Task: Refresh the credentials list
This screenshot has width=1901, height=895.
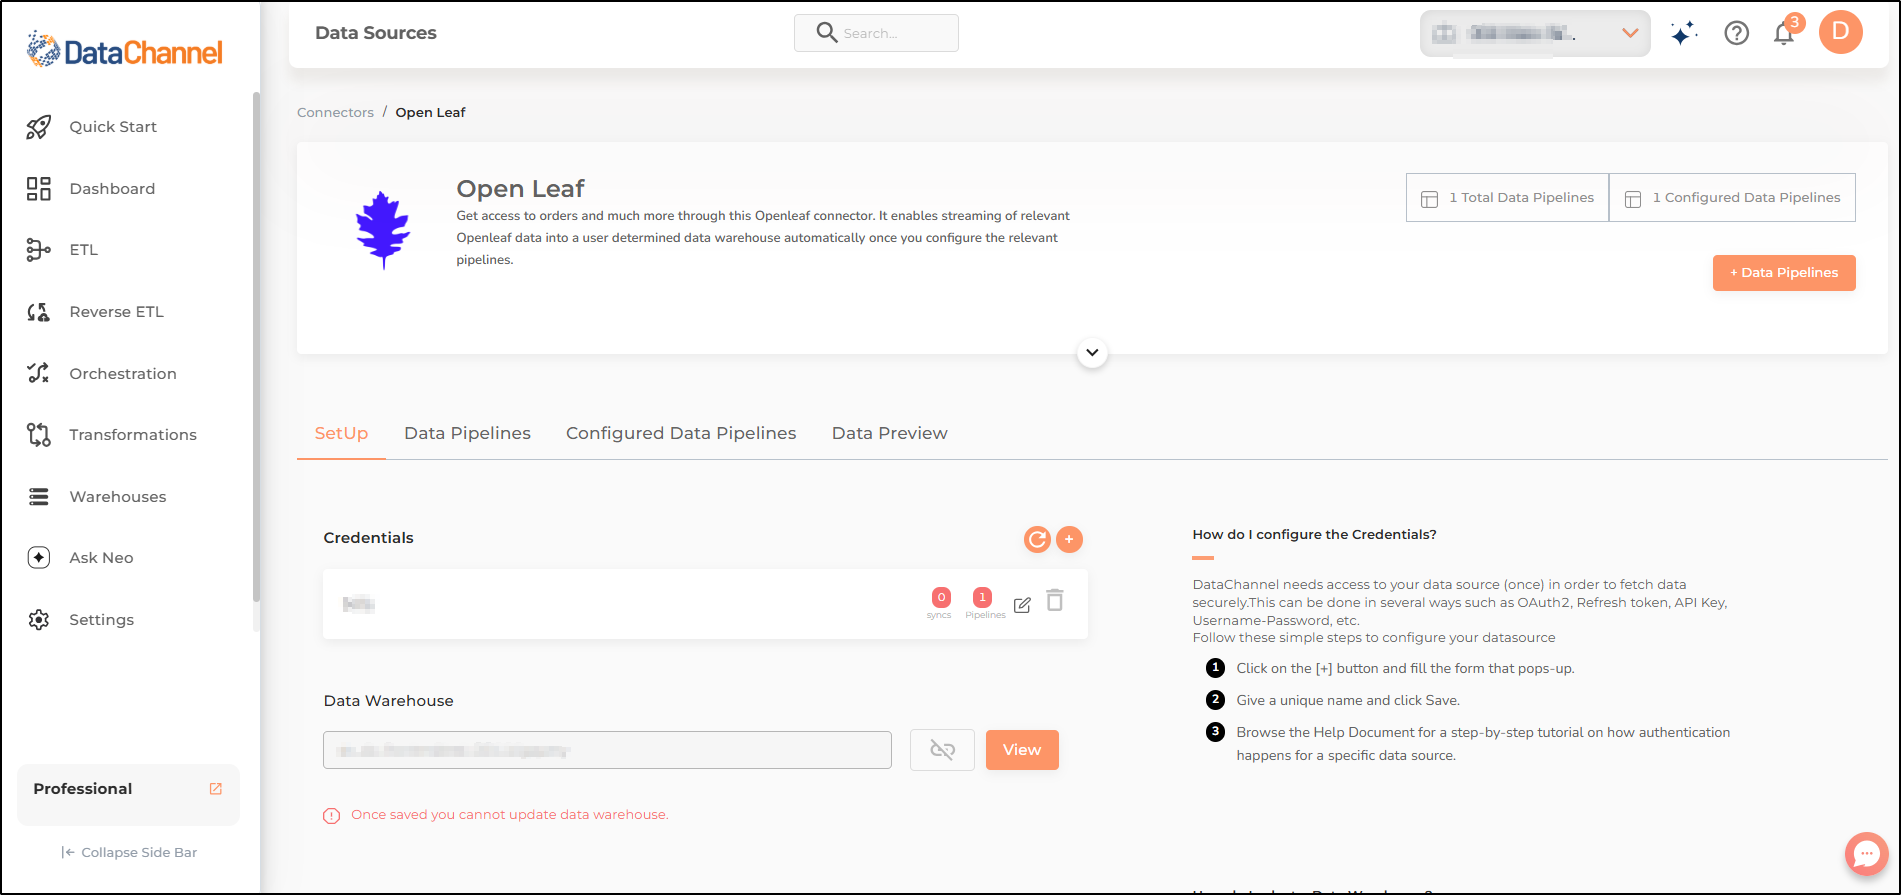Action: tap(1038, 540)
